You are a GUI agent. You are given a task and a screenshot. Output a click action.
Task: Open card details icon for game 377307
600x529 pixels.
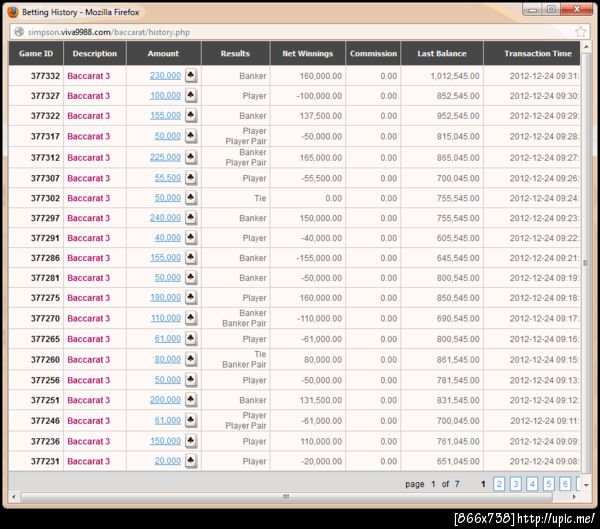click(191, 178)
